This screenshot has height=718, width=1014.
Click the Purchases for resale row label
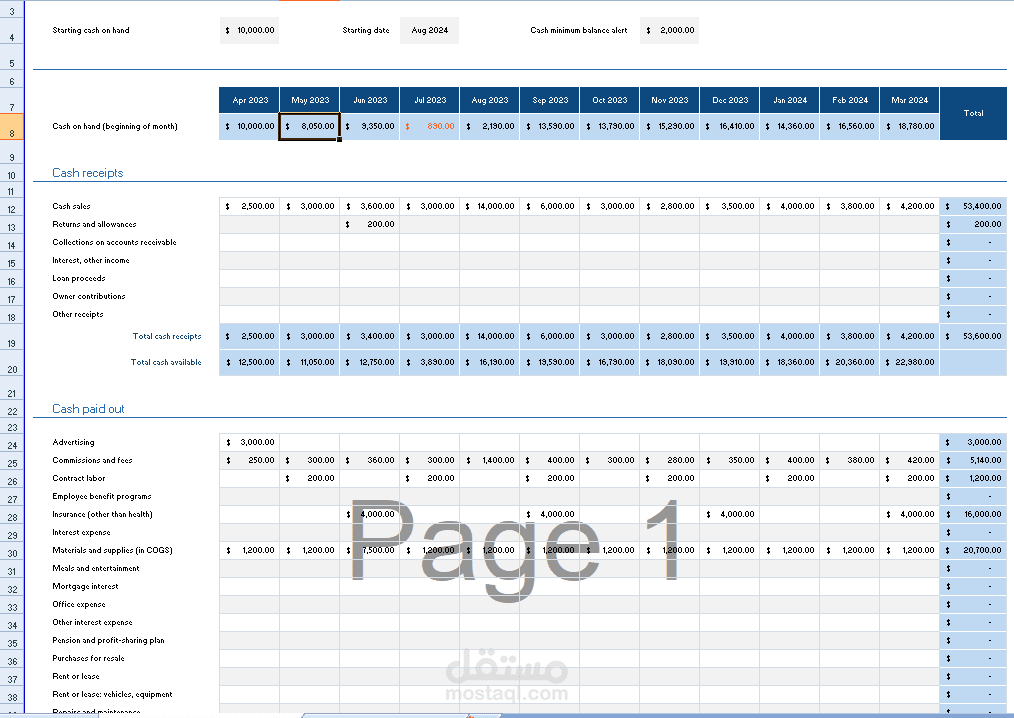(x=88, y=658)
